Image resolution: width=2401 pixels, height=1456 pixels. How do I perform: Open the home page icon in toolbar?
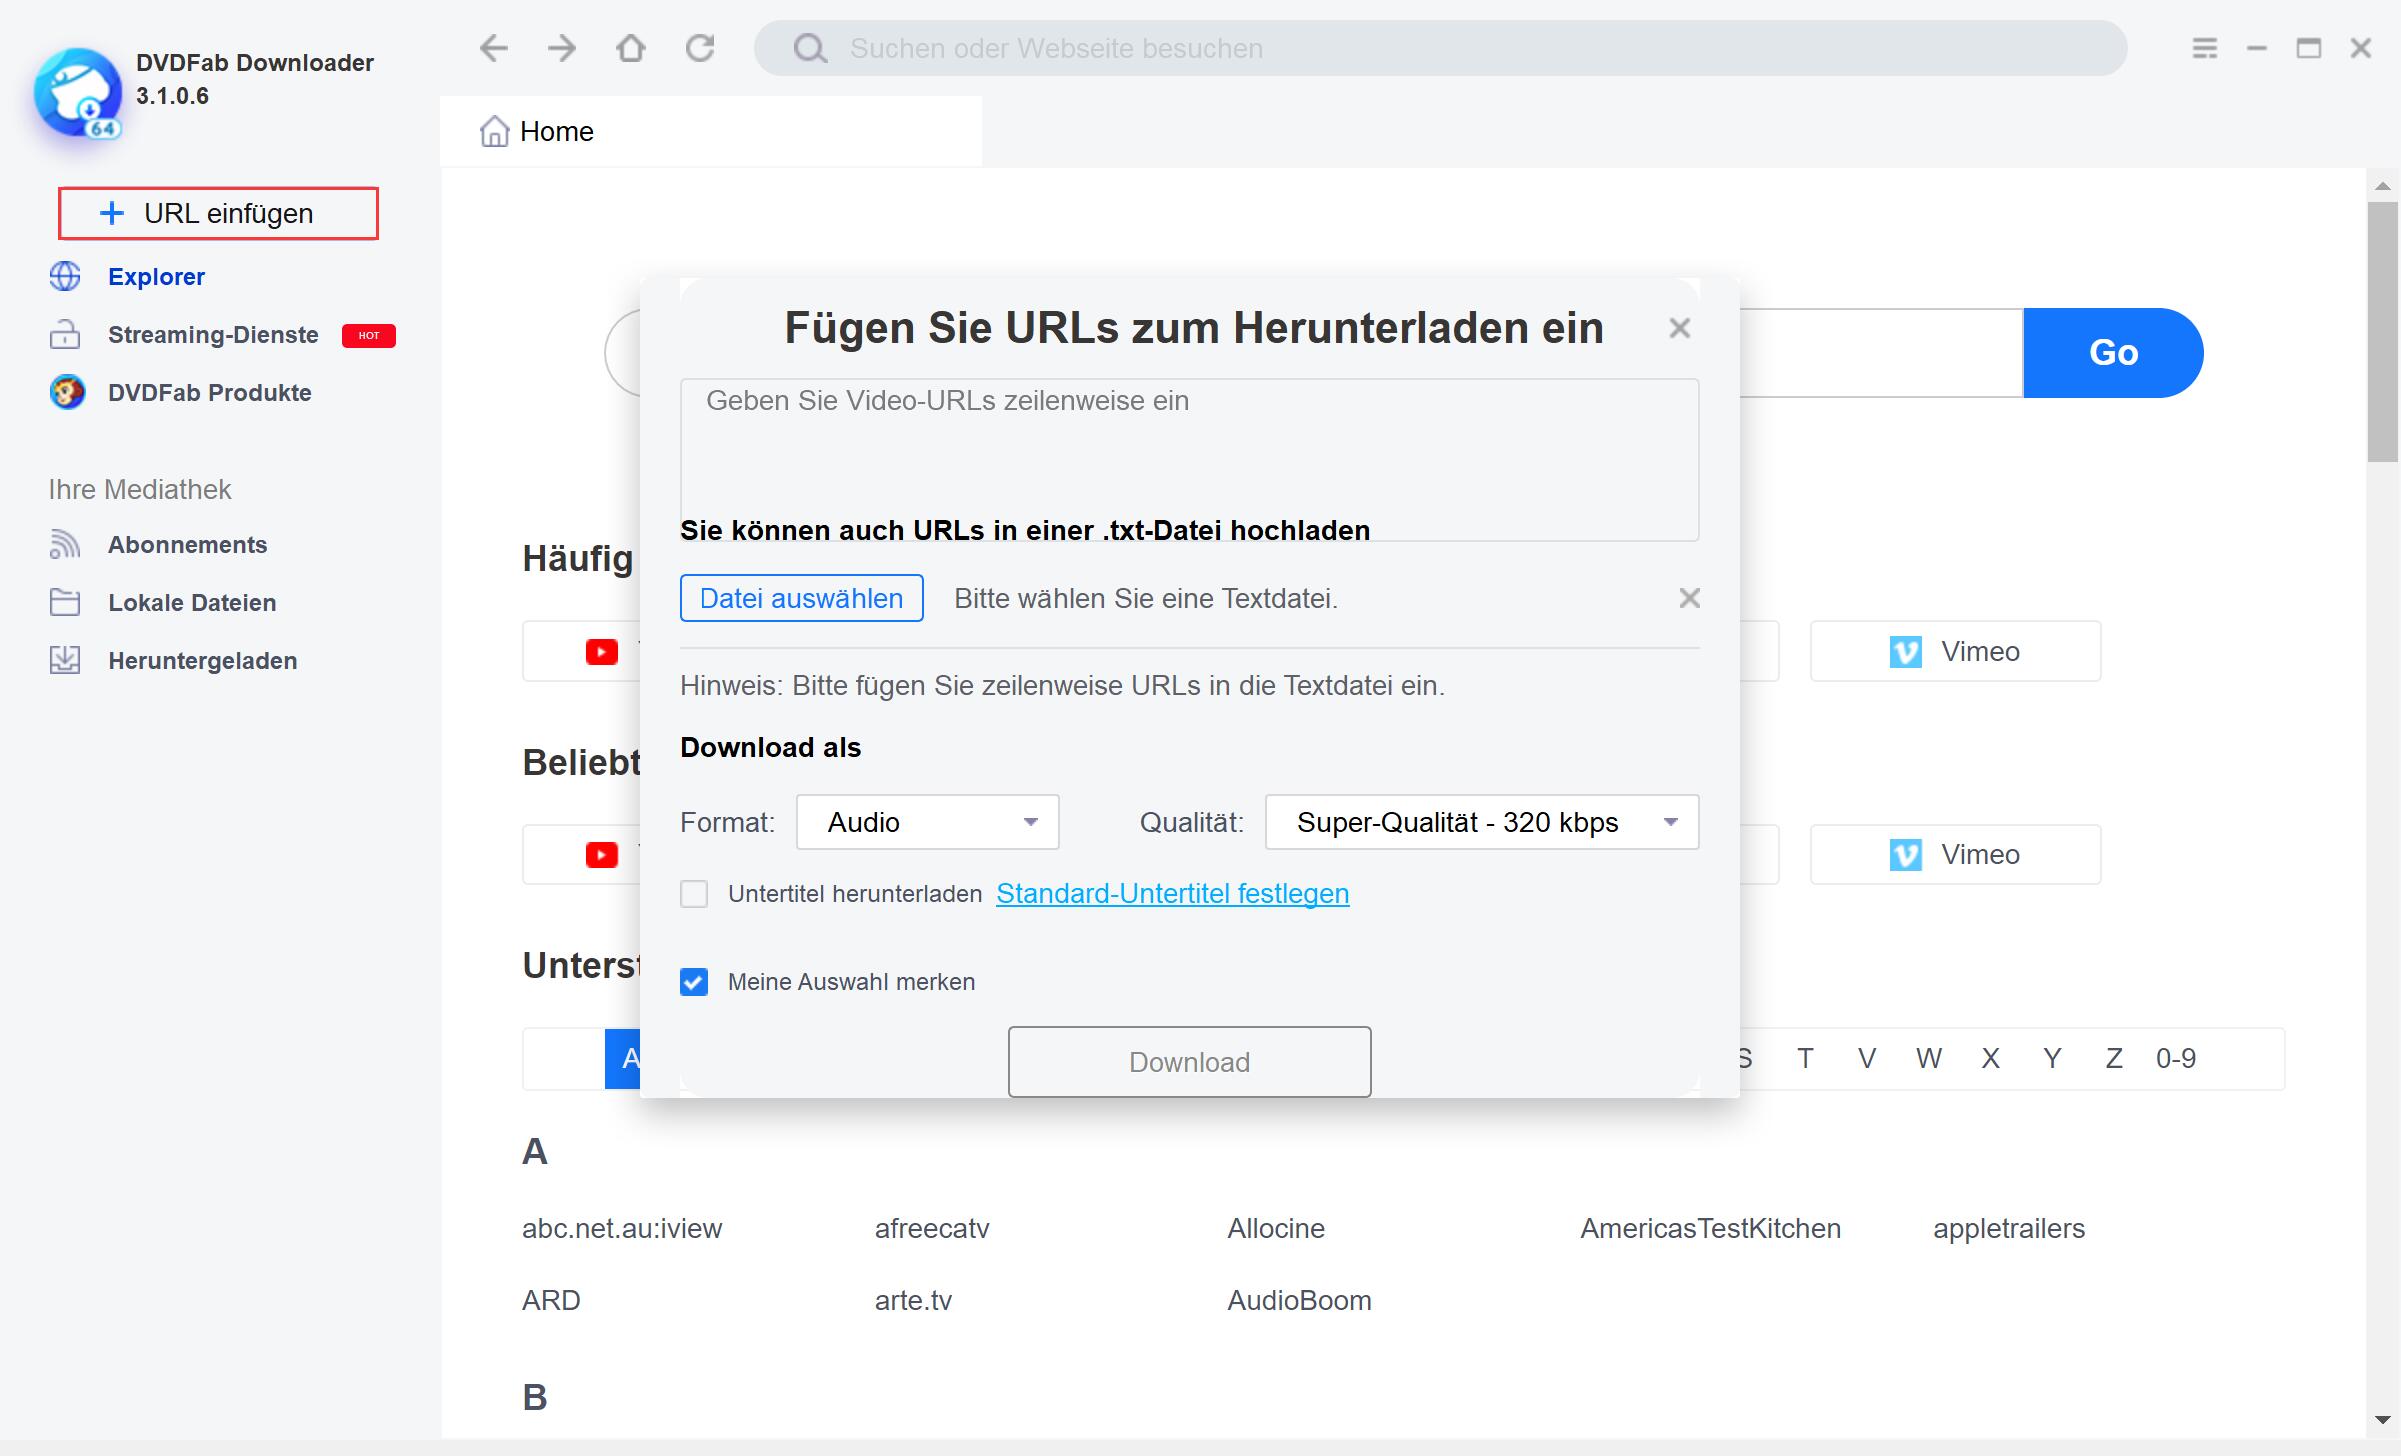[631, 48]
